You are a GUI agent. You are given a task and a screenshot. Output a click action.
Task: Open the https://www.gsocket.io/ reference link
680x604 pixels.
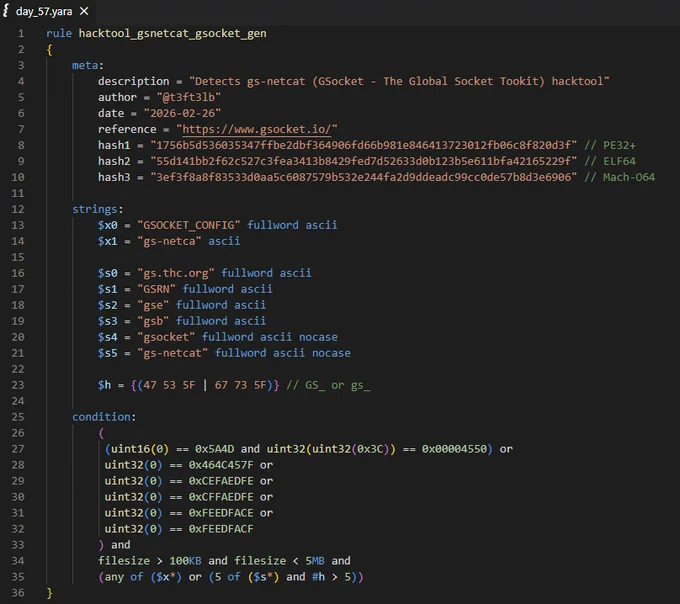pos(257,129)
